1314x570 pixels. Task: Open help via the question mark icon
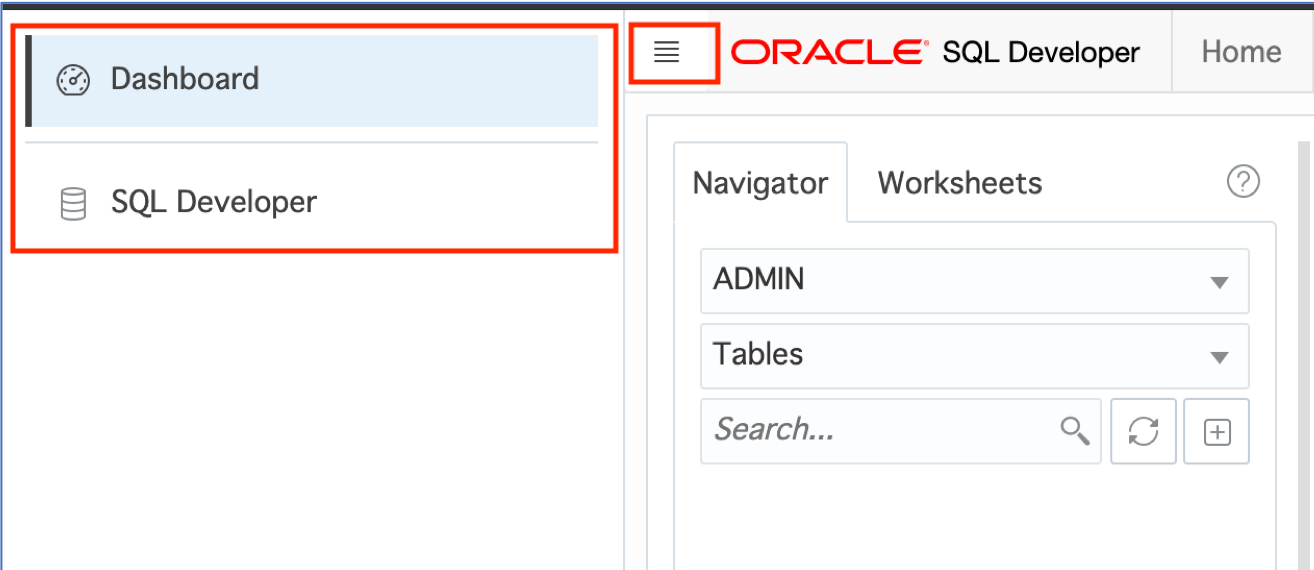click(1243, 182)
